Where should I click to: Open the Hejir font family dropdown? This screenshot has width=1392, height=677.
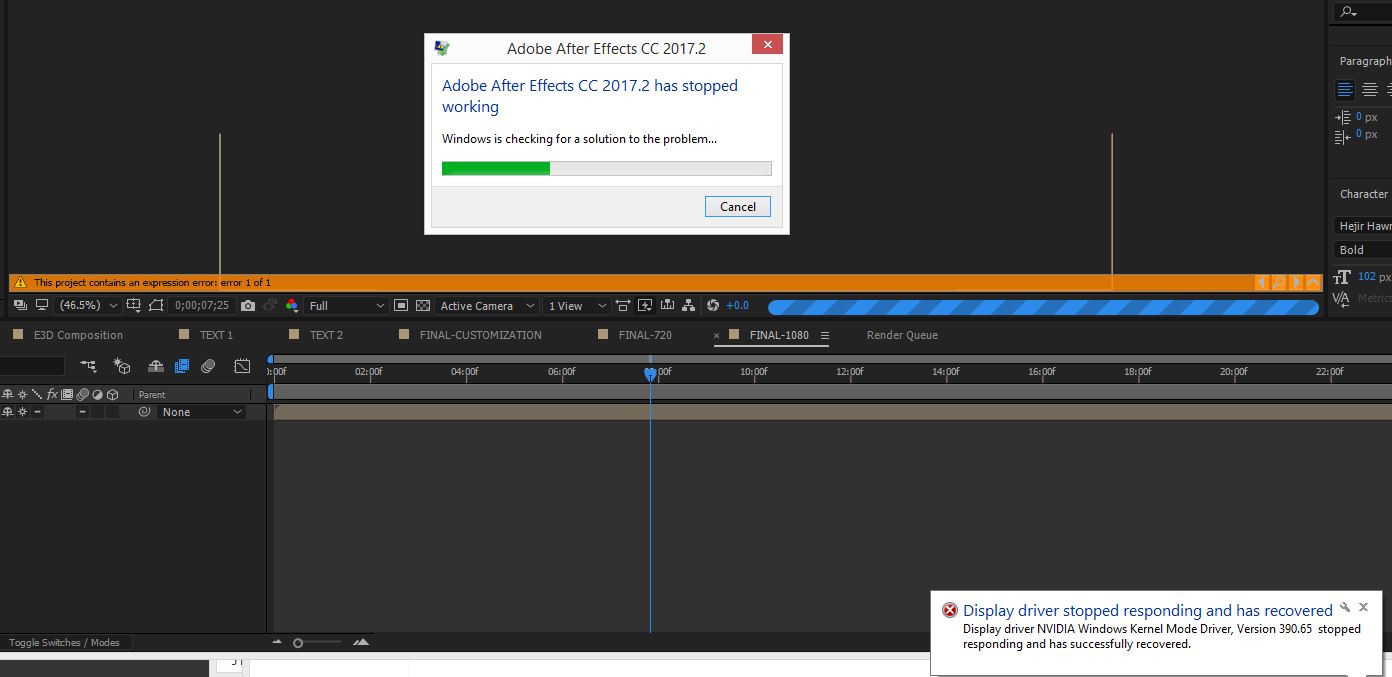[1363, 226]
